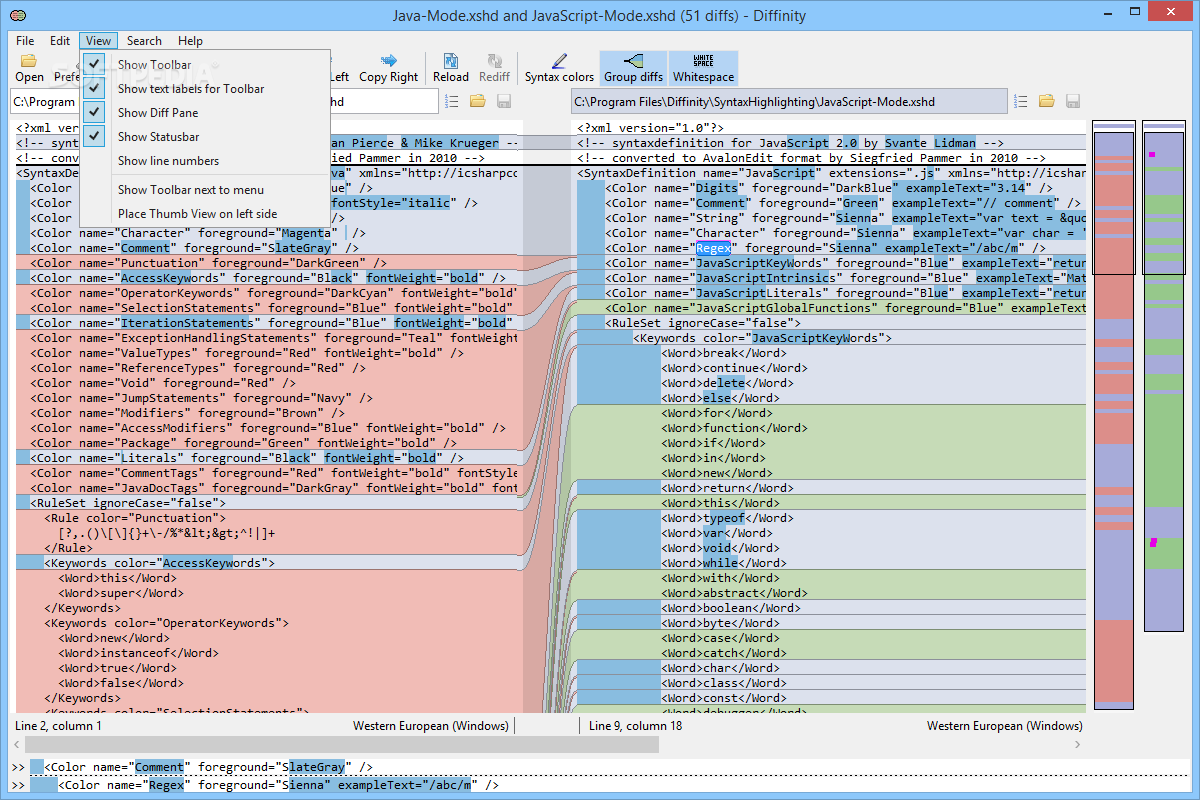Screen dimensions: 1200x800
Task: Open the File menu
Action: (25, 41)
